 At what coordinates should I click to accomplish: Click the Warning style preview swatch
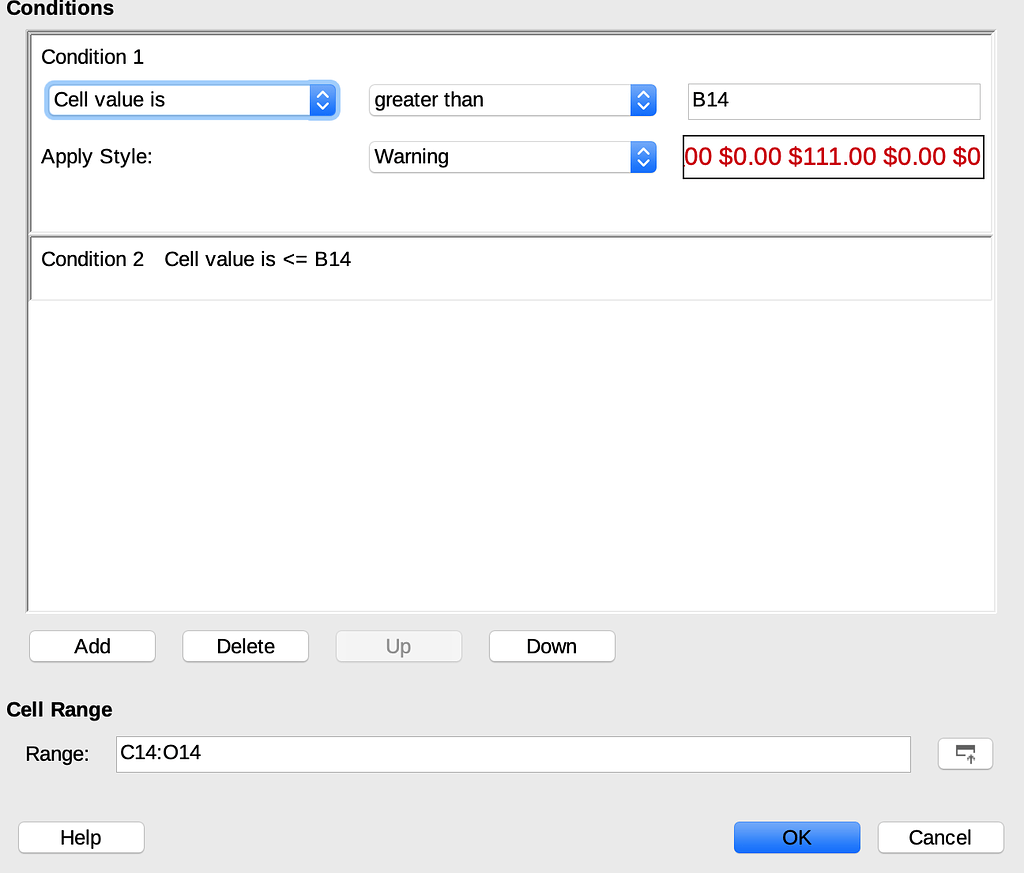(832, 157)
